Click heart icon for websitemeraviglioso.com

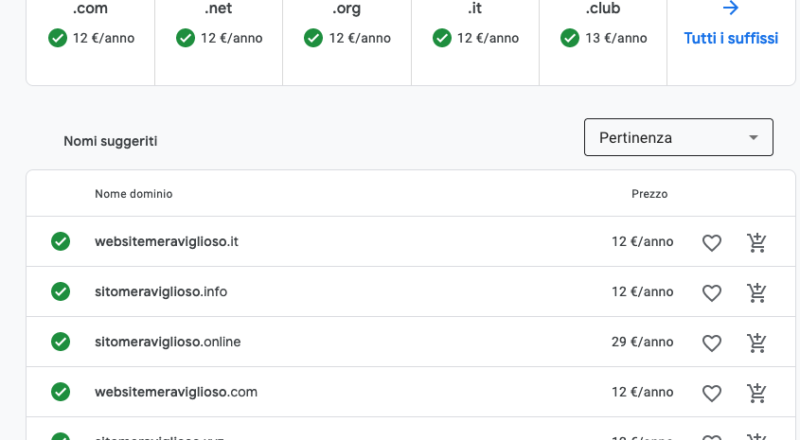tap(711, 392)
